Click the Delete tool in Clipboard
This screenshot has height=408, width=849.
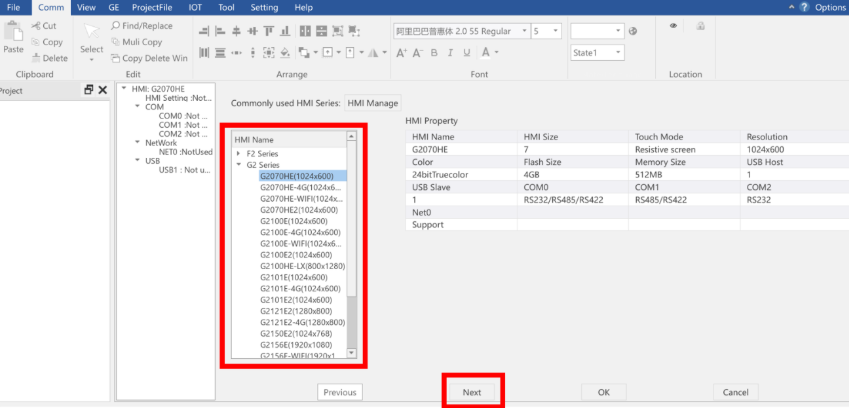pos(49,58)
